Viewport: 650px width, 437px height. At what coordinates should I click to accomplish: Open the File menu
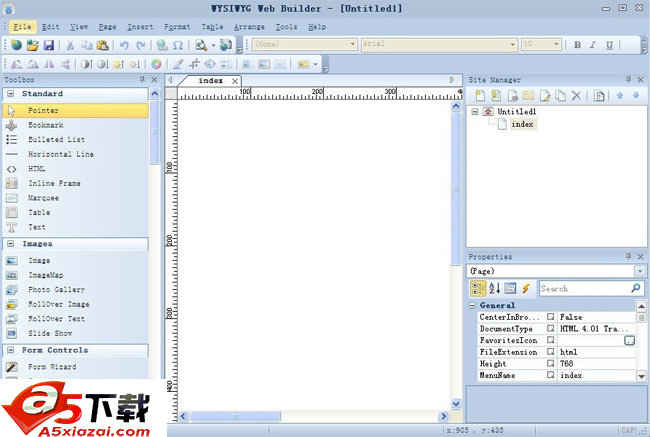point(22,27)
